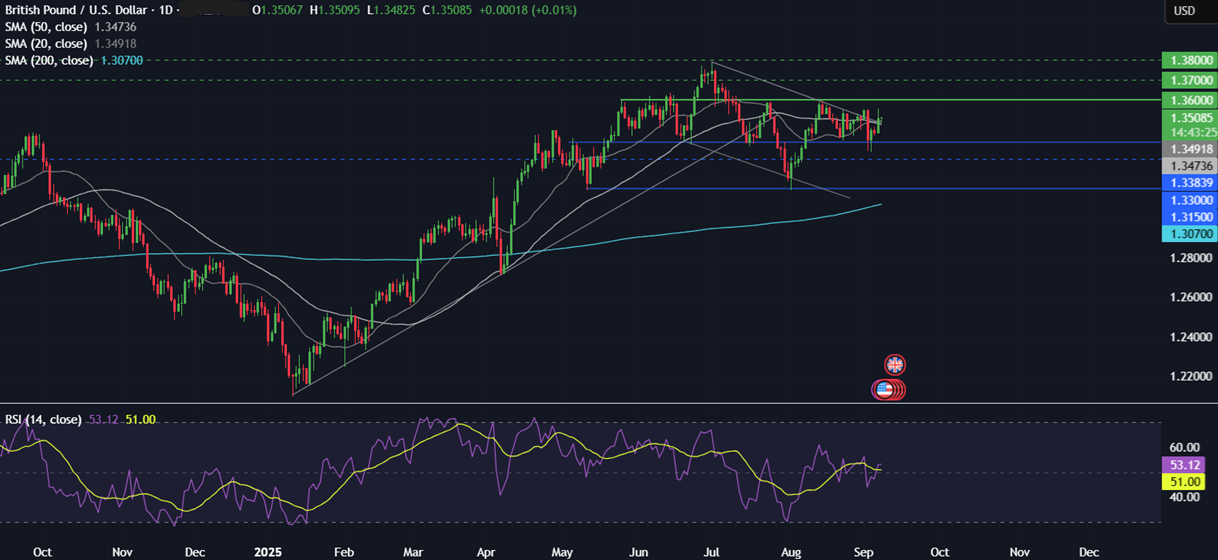This screenshot has width=1218, height=560.
Task: Click the 2025 label on time axis
Action: coord(269,551)
